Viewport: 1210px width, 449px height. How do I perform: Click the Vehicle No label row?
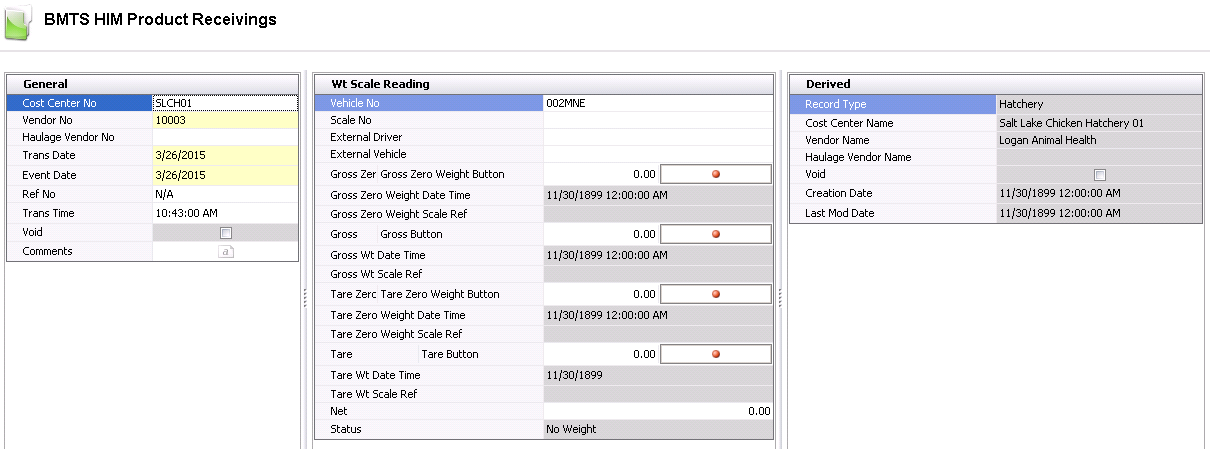click(429, 103)
